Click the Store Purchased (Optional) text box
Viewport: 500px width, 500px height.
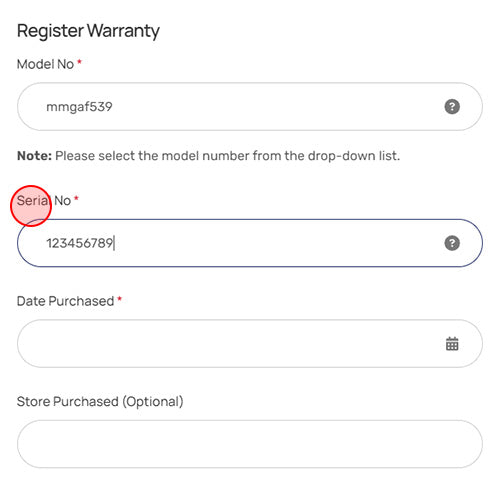point(250,444)
